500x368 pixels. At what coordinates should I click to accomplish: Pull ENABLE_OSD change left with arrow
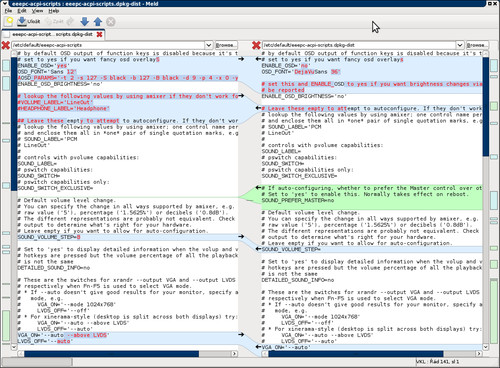point(258,59)
